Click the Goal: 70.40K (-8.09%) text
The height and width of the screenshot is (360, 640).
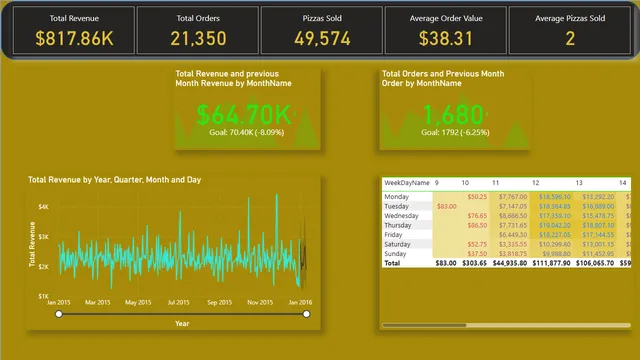tap(247, 132)
